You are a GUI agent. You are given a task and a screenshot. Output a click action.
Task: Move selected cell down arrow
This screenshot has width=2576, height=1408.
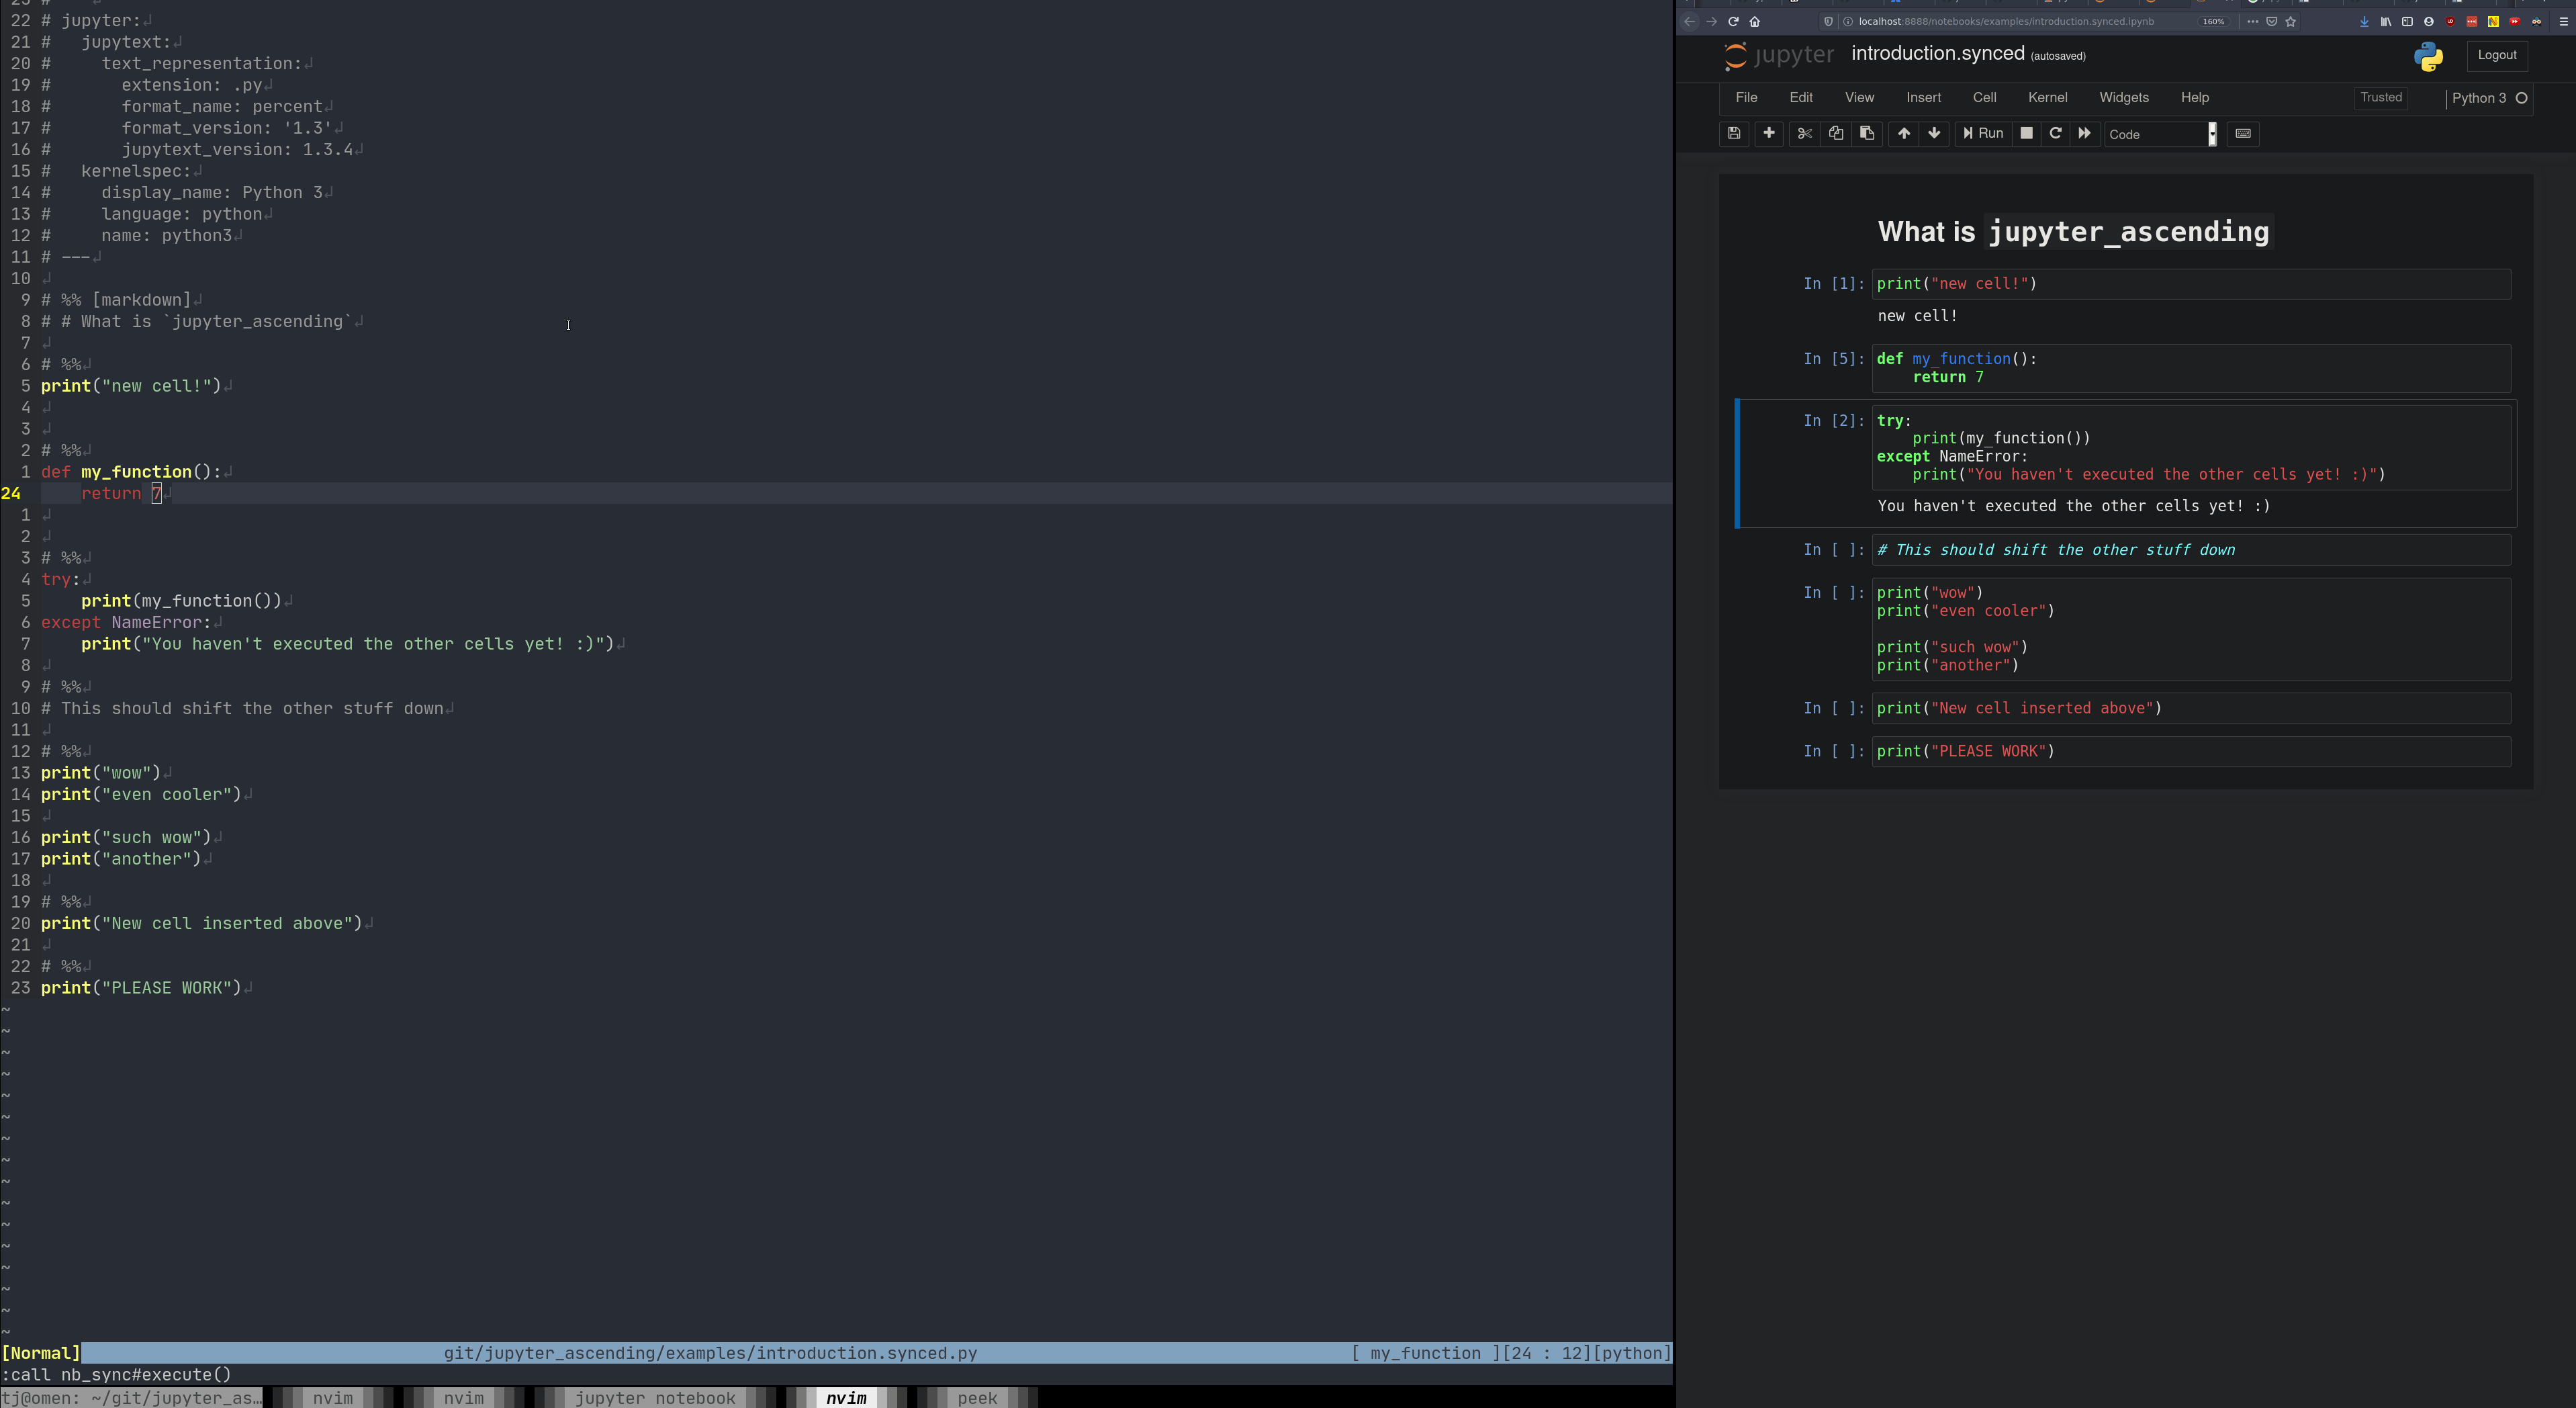click(1934, 133)
